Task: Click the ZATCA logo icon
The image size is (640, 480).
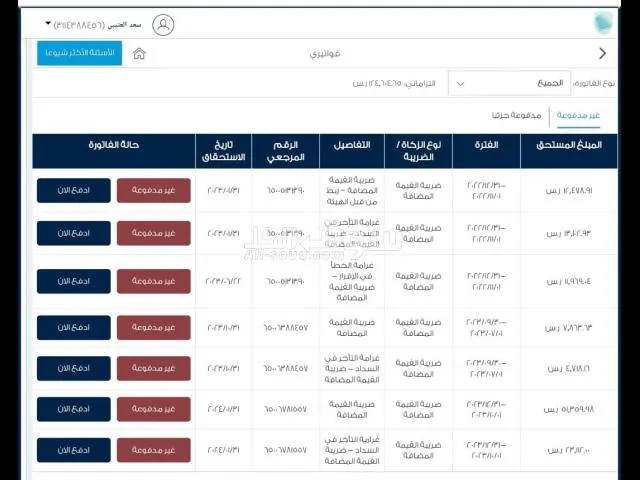Action: click(x=603, y=23)
